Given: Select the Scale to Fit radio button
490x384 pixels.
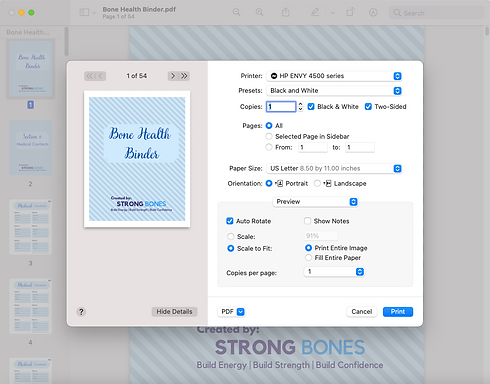Looking at the screenshot, I should [231, 248].
